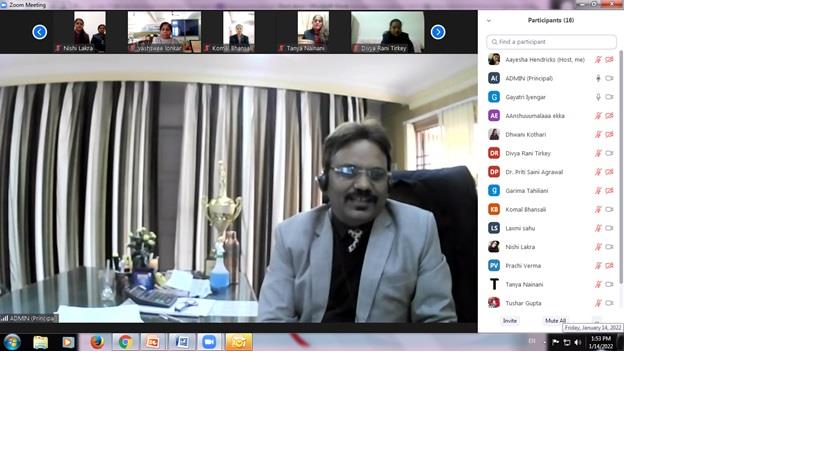Select Nishi Lakra video thumbnail
This screenshot has width=819, height=460.
coord(78,32)
